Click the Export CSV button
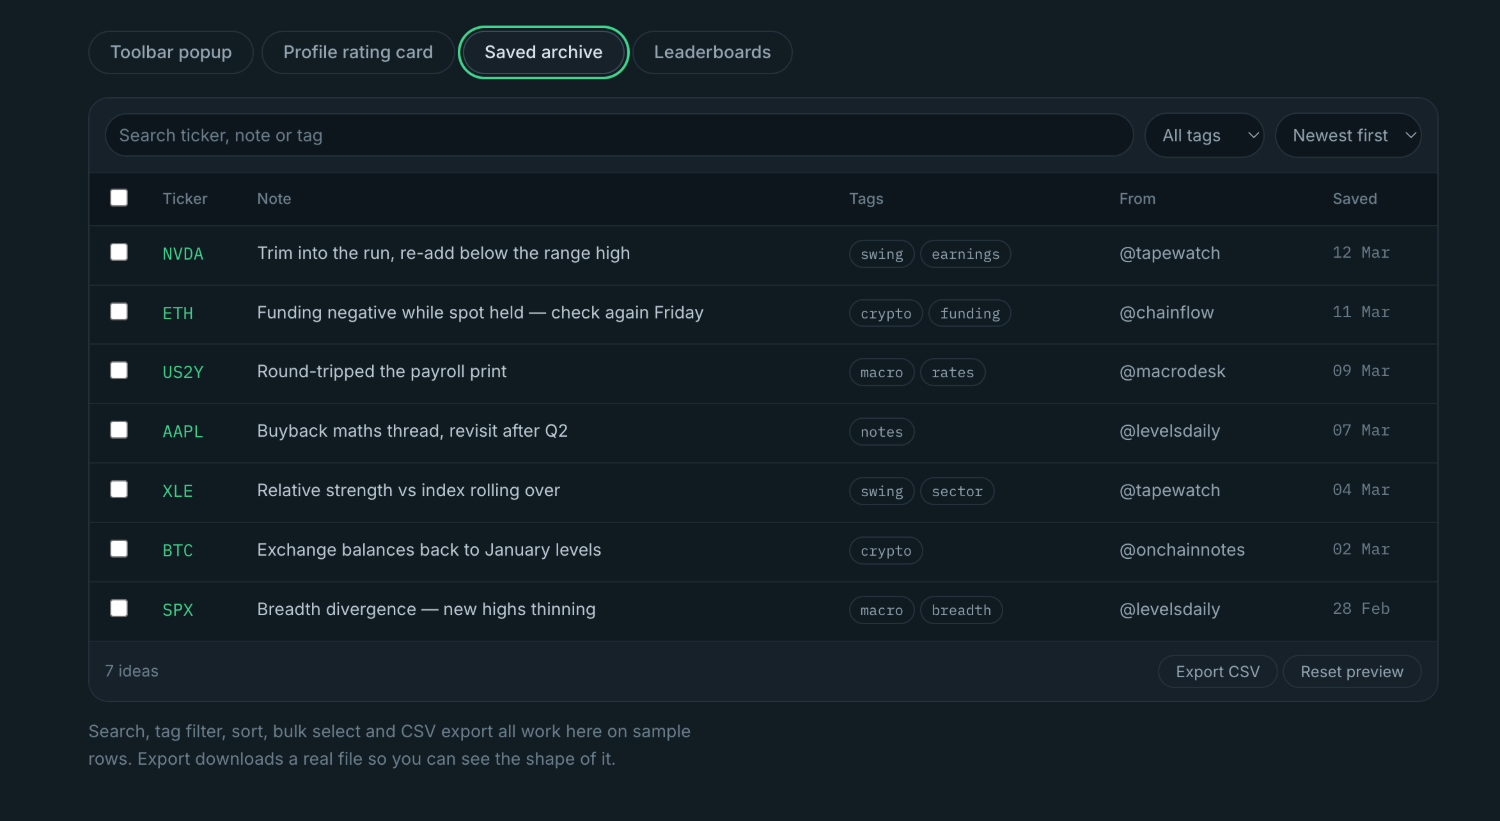1500x821 pixels. pos(1218,672)
